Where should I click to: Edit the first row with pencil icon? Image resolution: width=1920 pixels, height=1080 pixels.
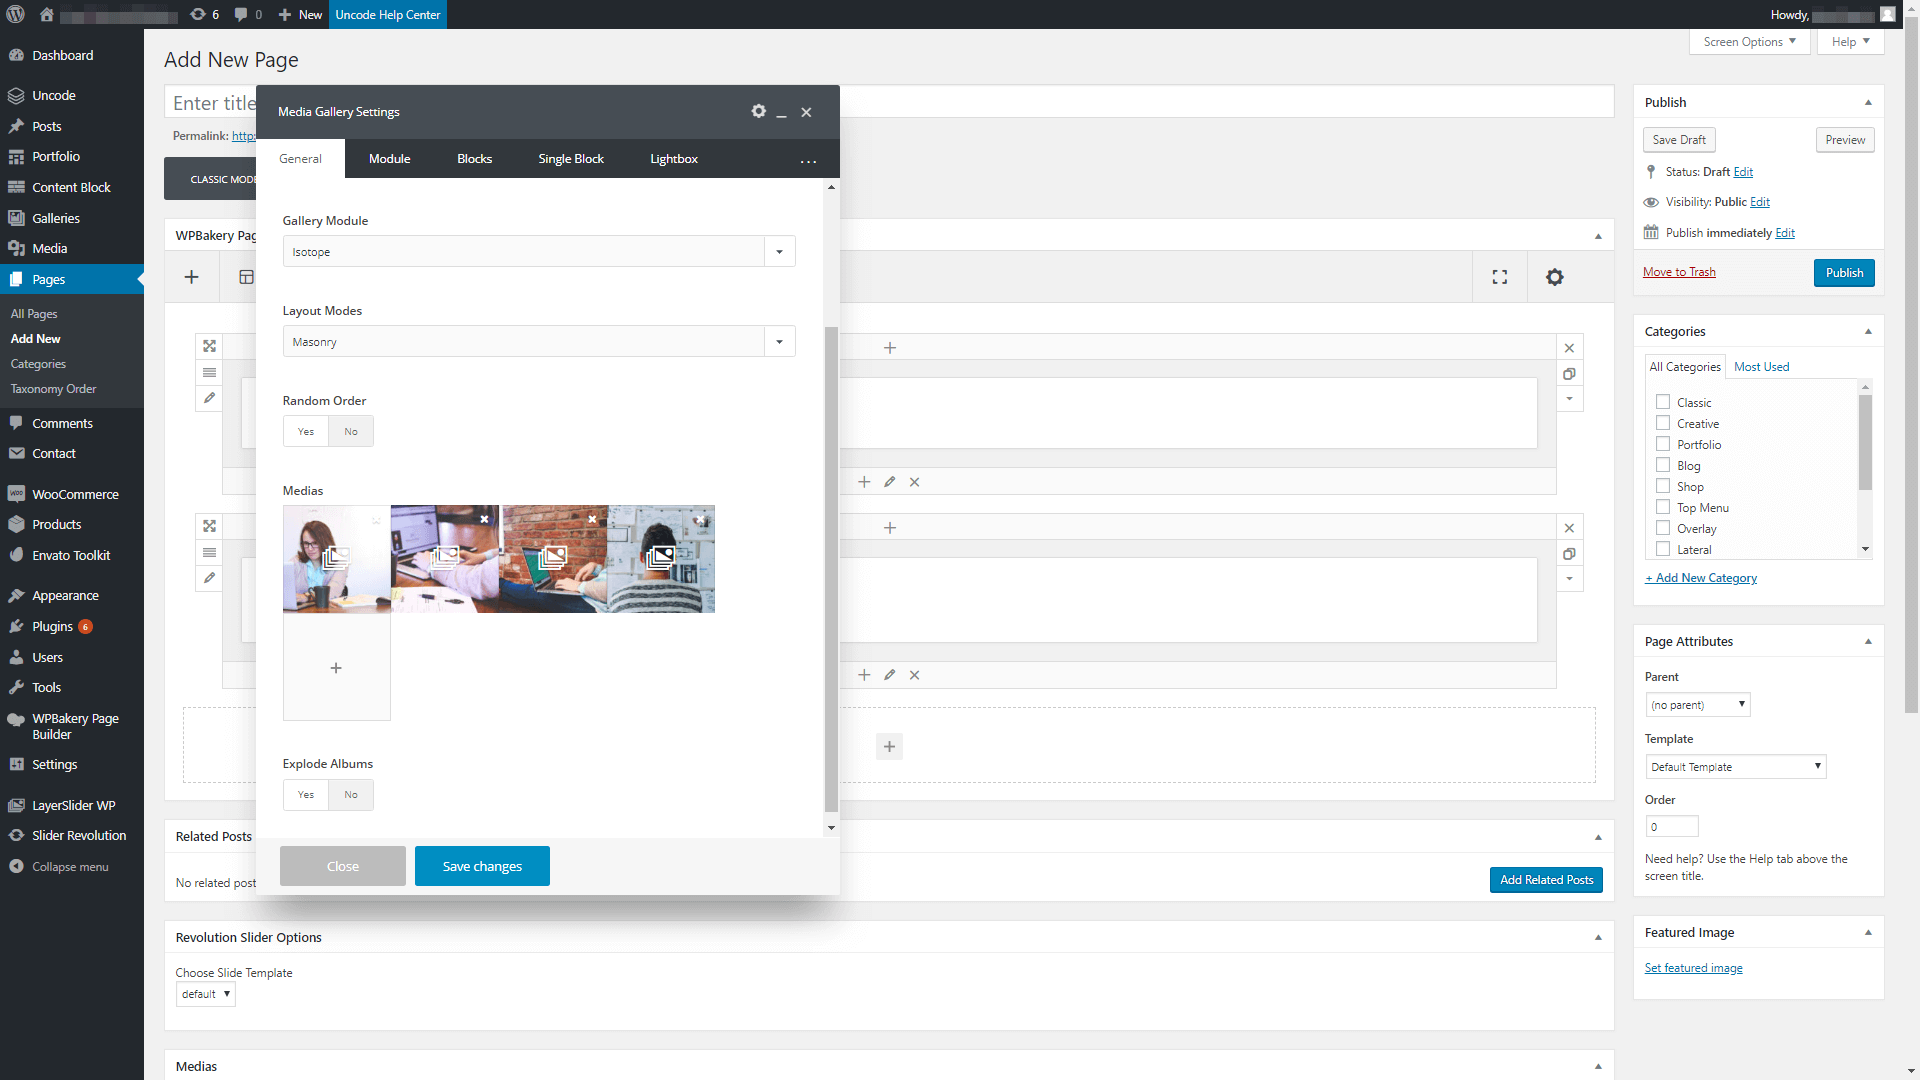tap(209, 398)
